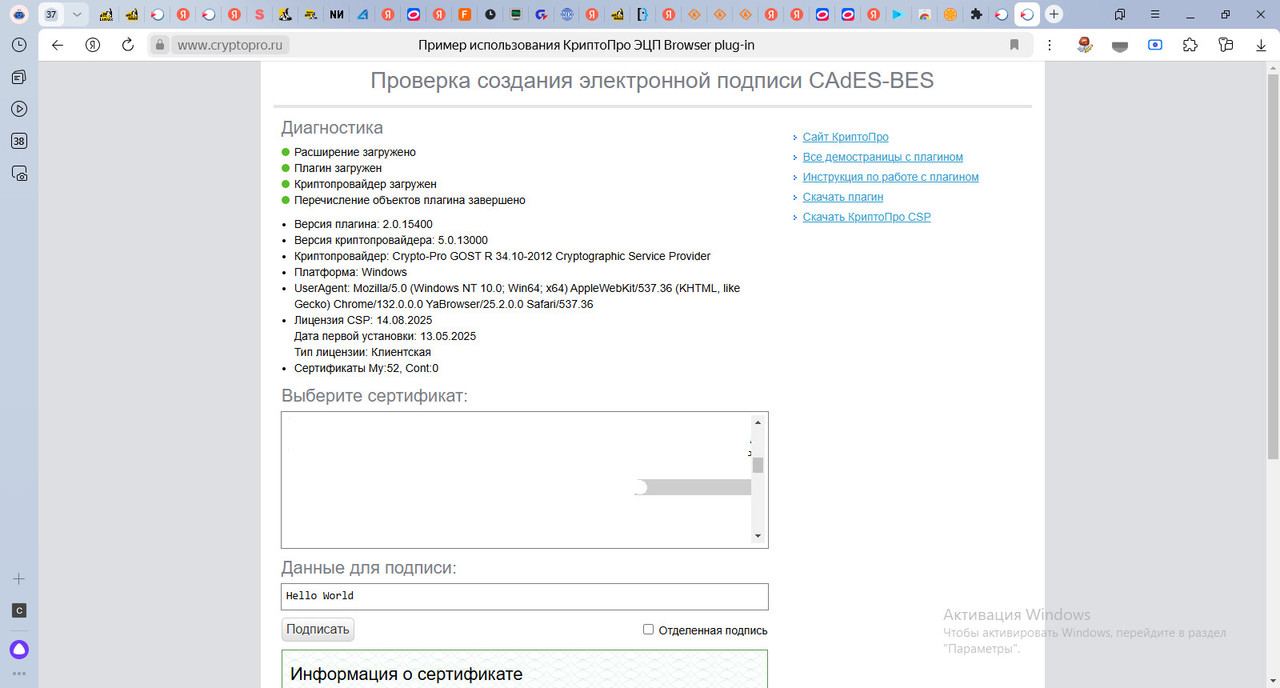Click the grey extension icon in toolbar
The height and width of the screenshot is (688, 1280).
(1120, 45)
